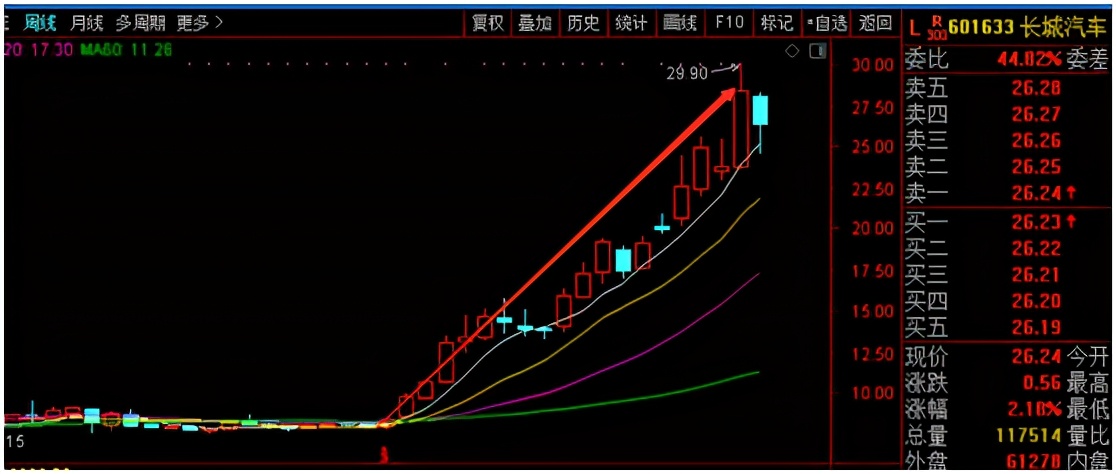Image resolution: width=1116 pixels, height=474 pixels.
Task: Select the 卖四 price 26.27
Action: pos(1037,114)
